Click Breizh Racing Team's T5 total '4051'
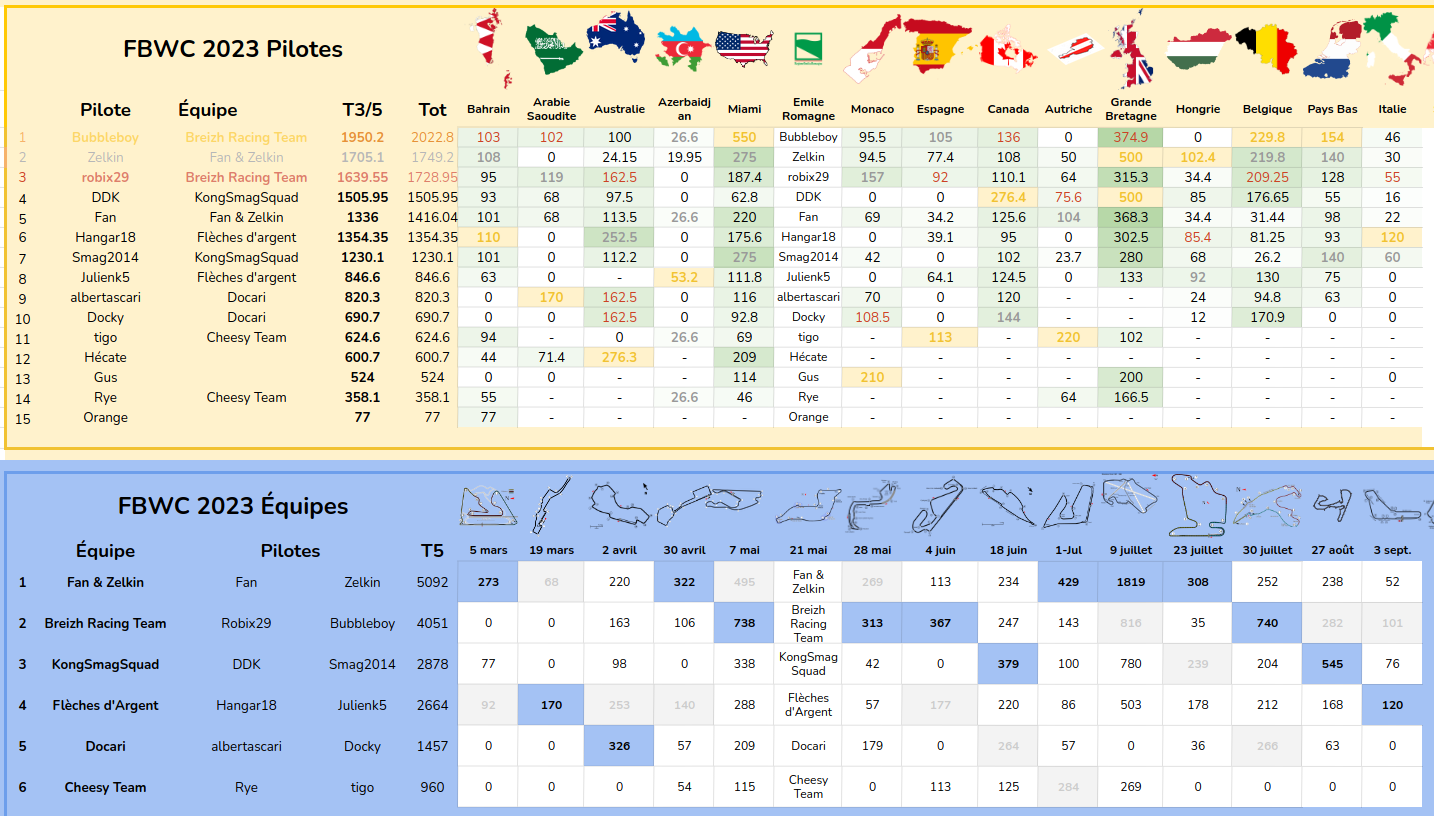This screenshot has width=1434, height=816. tap(433, 623)
